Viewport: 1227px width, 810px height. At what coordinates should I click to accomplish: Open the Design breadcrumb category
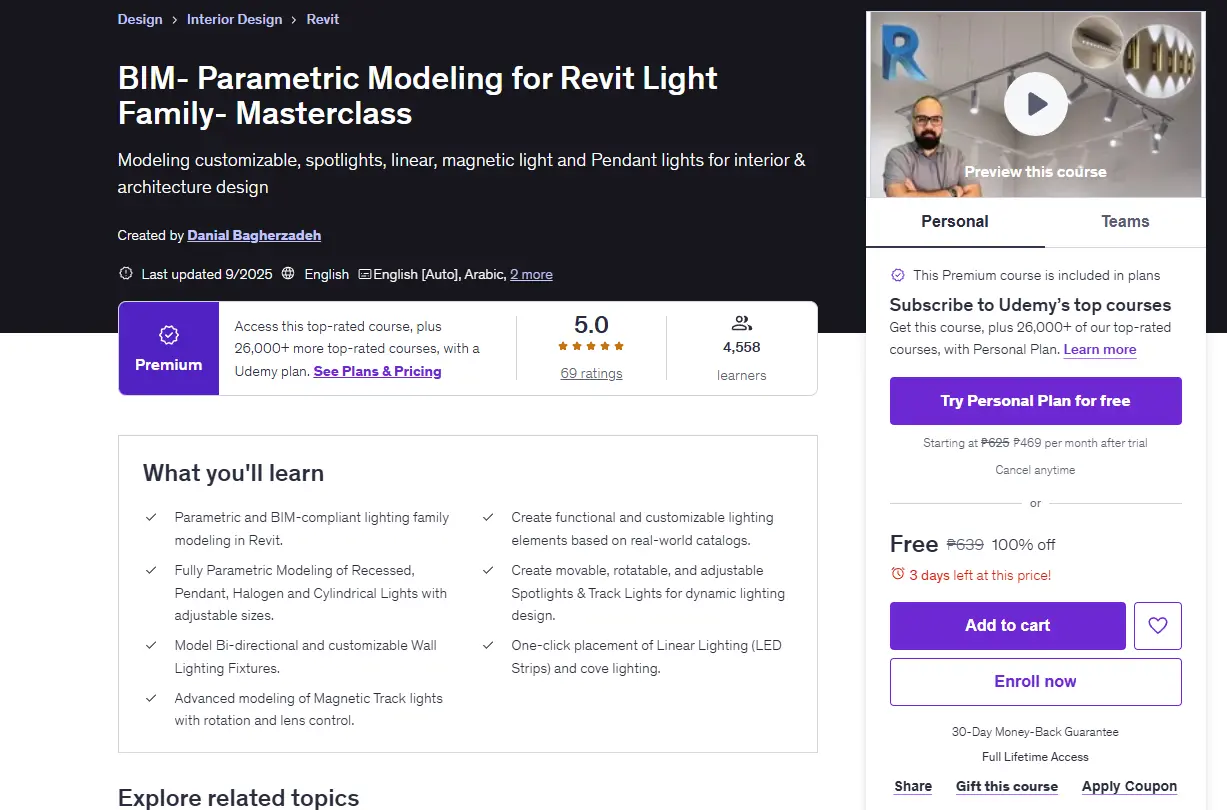tap(140, 19)
